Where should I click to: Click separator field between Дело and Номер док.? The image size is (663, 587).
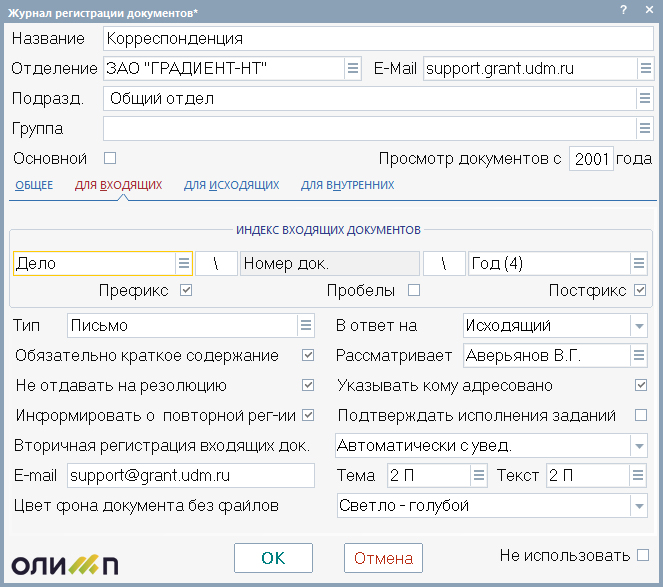216,263
